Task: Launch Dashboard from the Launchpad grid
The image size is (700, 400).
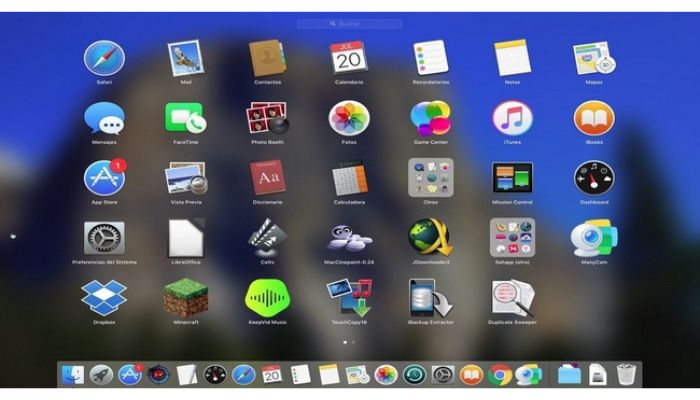Action: point(594,178)
